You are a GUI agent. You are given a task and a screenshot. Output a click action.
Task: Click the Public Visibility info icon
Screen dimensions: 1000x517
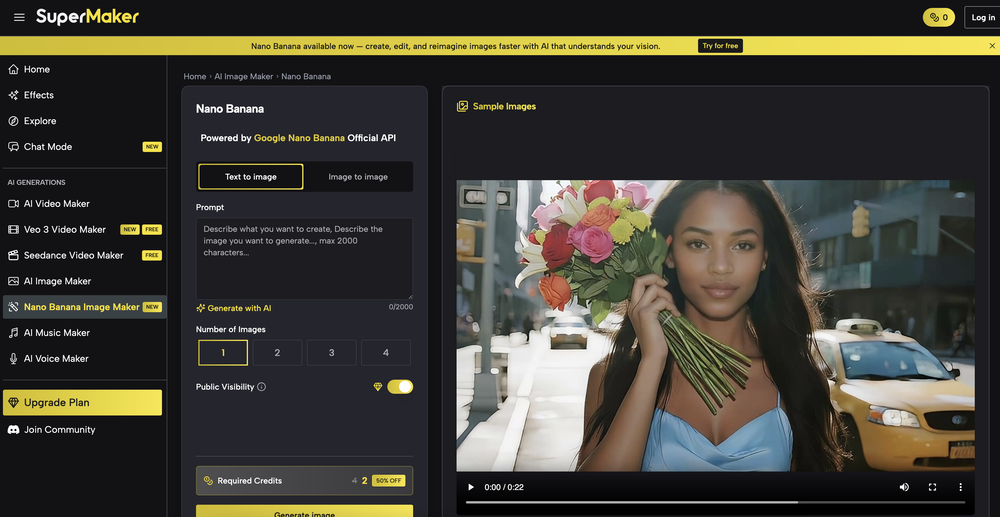click(x=262, y=387)
